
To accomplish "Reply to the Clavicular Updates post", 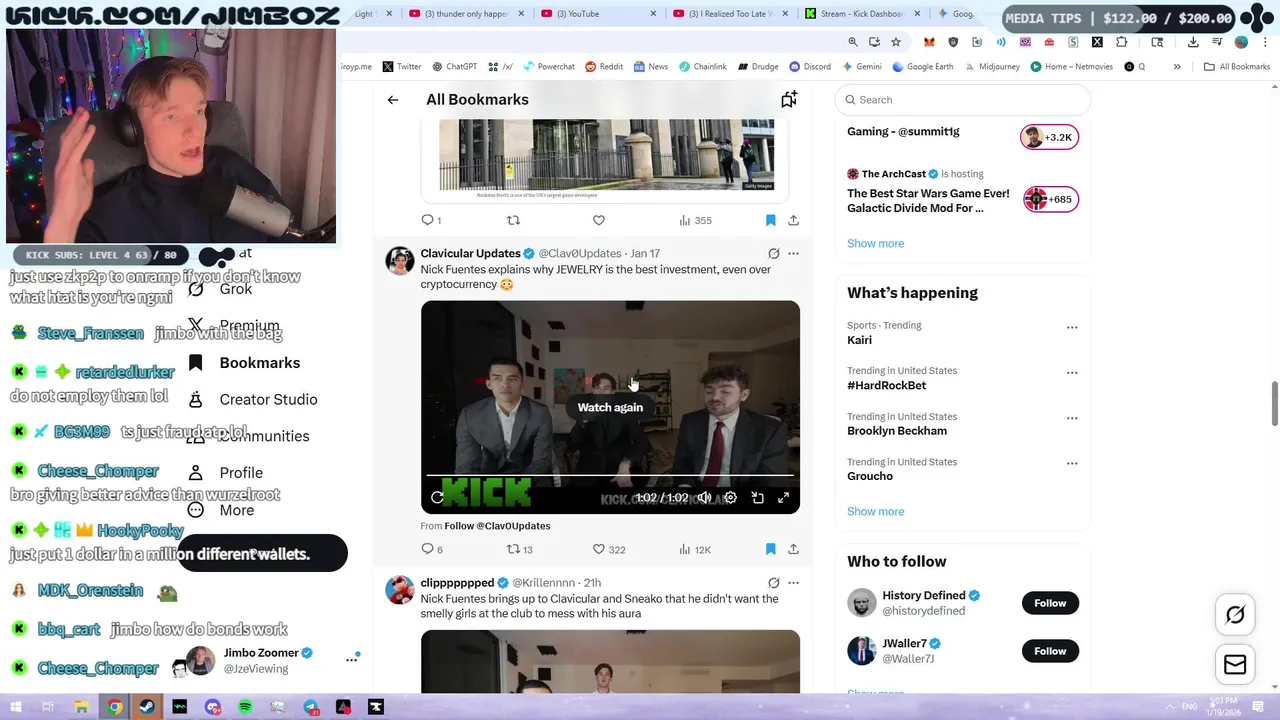I will (x=432, y=549).
